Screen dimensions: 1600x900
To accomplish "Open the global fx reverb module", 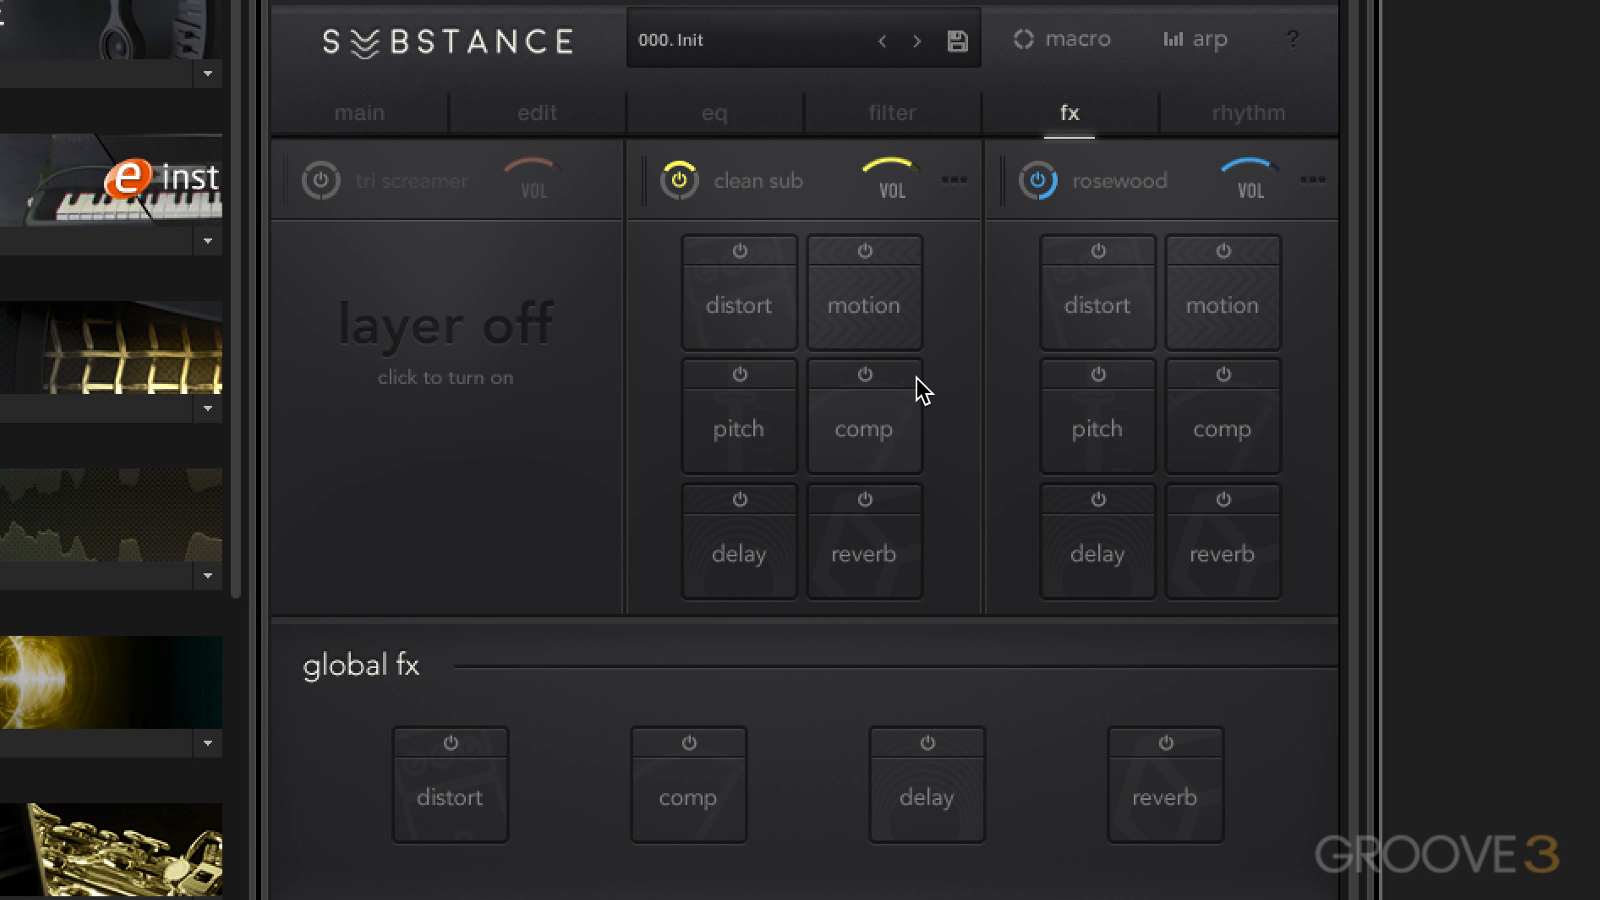I will pyautogui.click(x=1165, y=797).
